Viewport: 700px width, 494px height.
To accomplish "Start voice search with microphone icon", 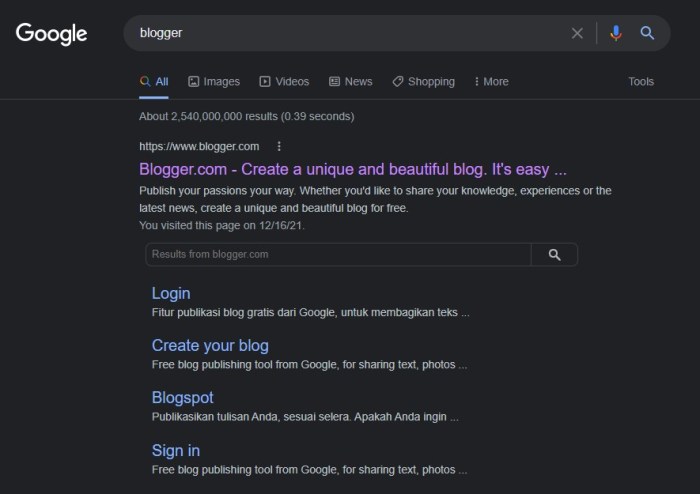I will (x=616, y=33).
